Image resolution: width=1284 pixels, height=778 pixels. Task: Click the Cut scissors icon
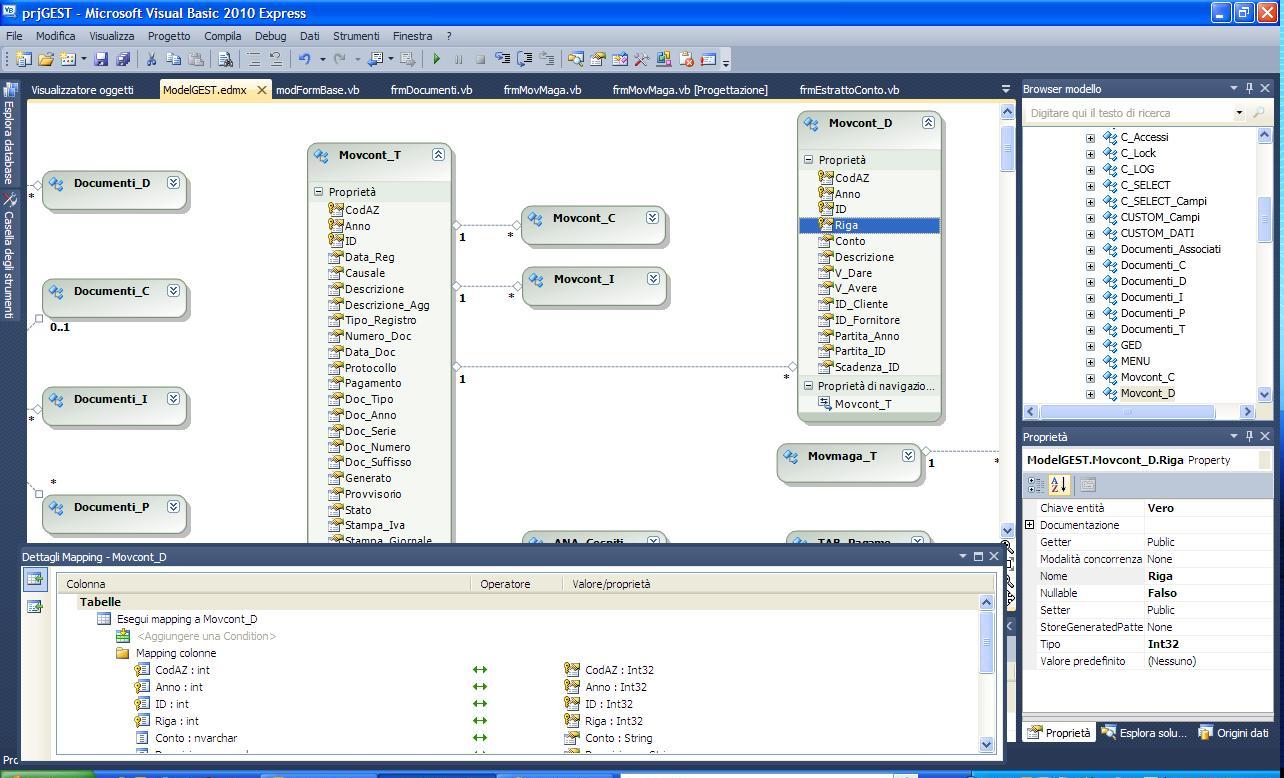(152, 60)
